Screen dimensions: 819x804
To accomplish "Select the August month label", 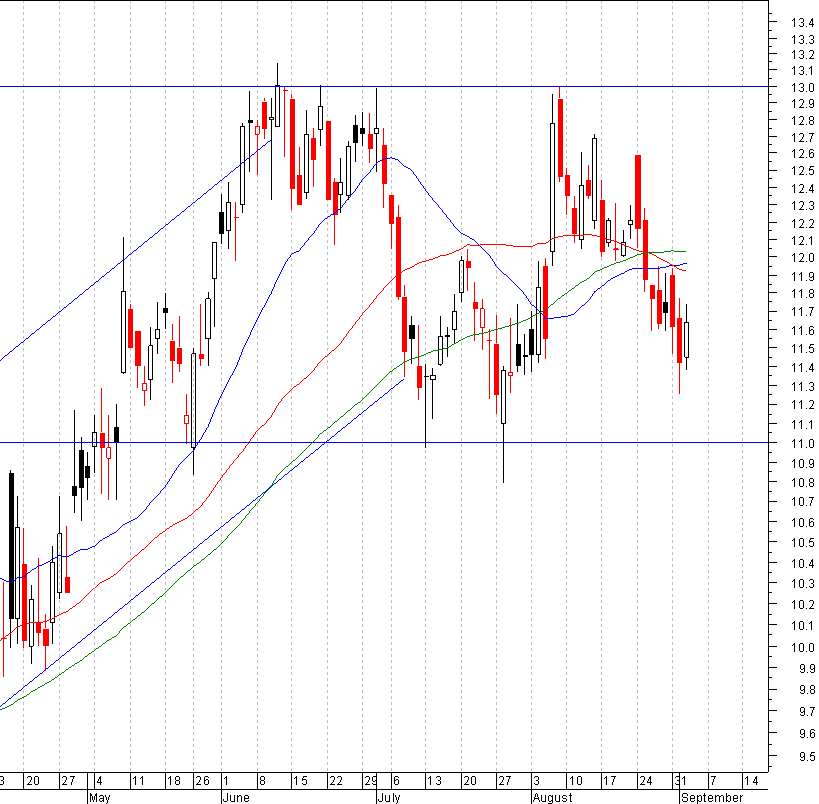I will tap(552, 798).
